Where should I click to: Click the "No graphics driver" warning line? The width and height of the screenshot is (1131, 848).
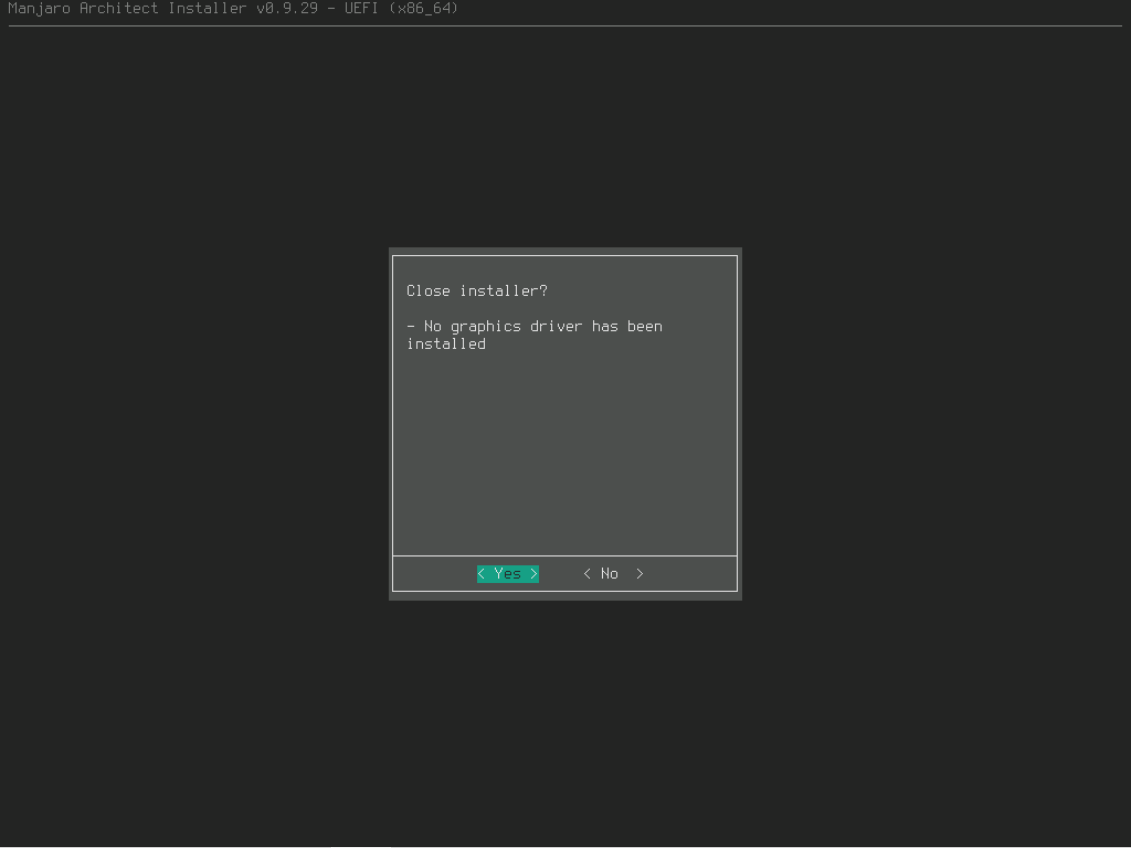[542, 326]
